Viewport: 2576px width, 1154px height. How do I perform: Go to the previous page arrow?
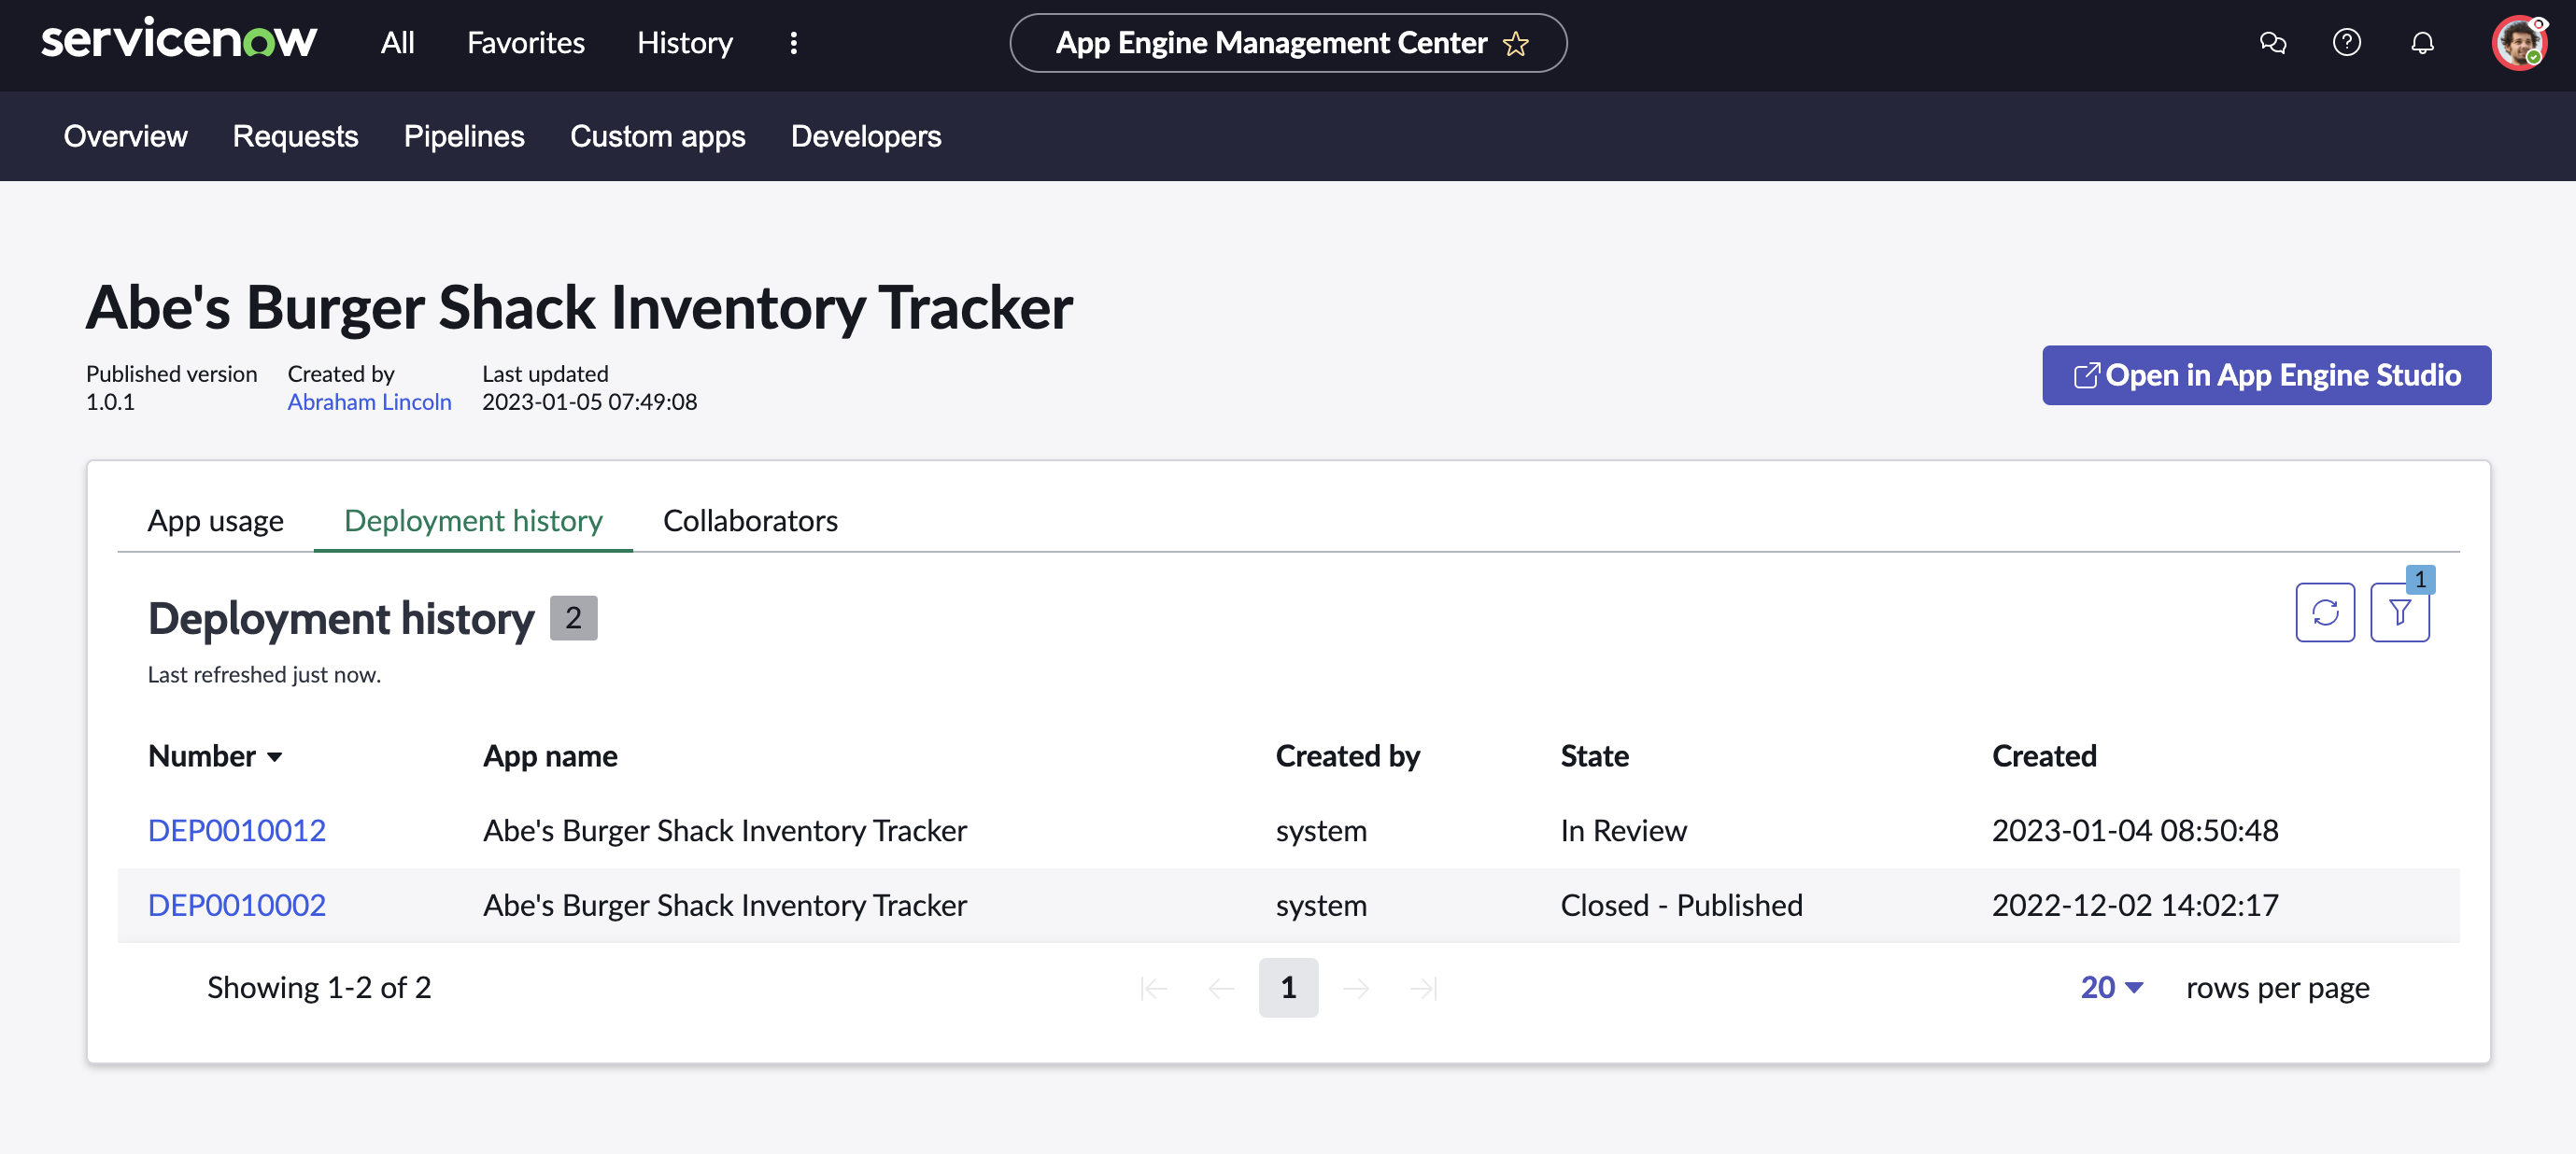click(x=1221, y=988)
